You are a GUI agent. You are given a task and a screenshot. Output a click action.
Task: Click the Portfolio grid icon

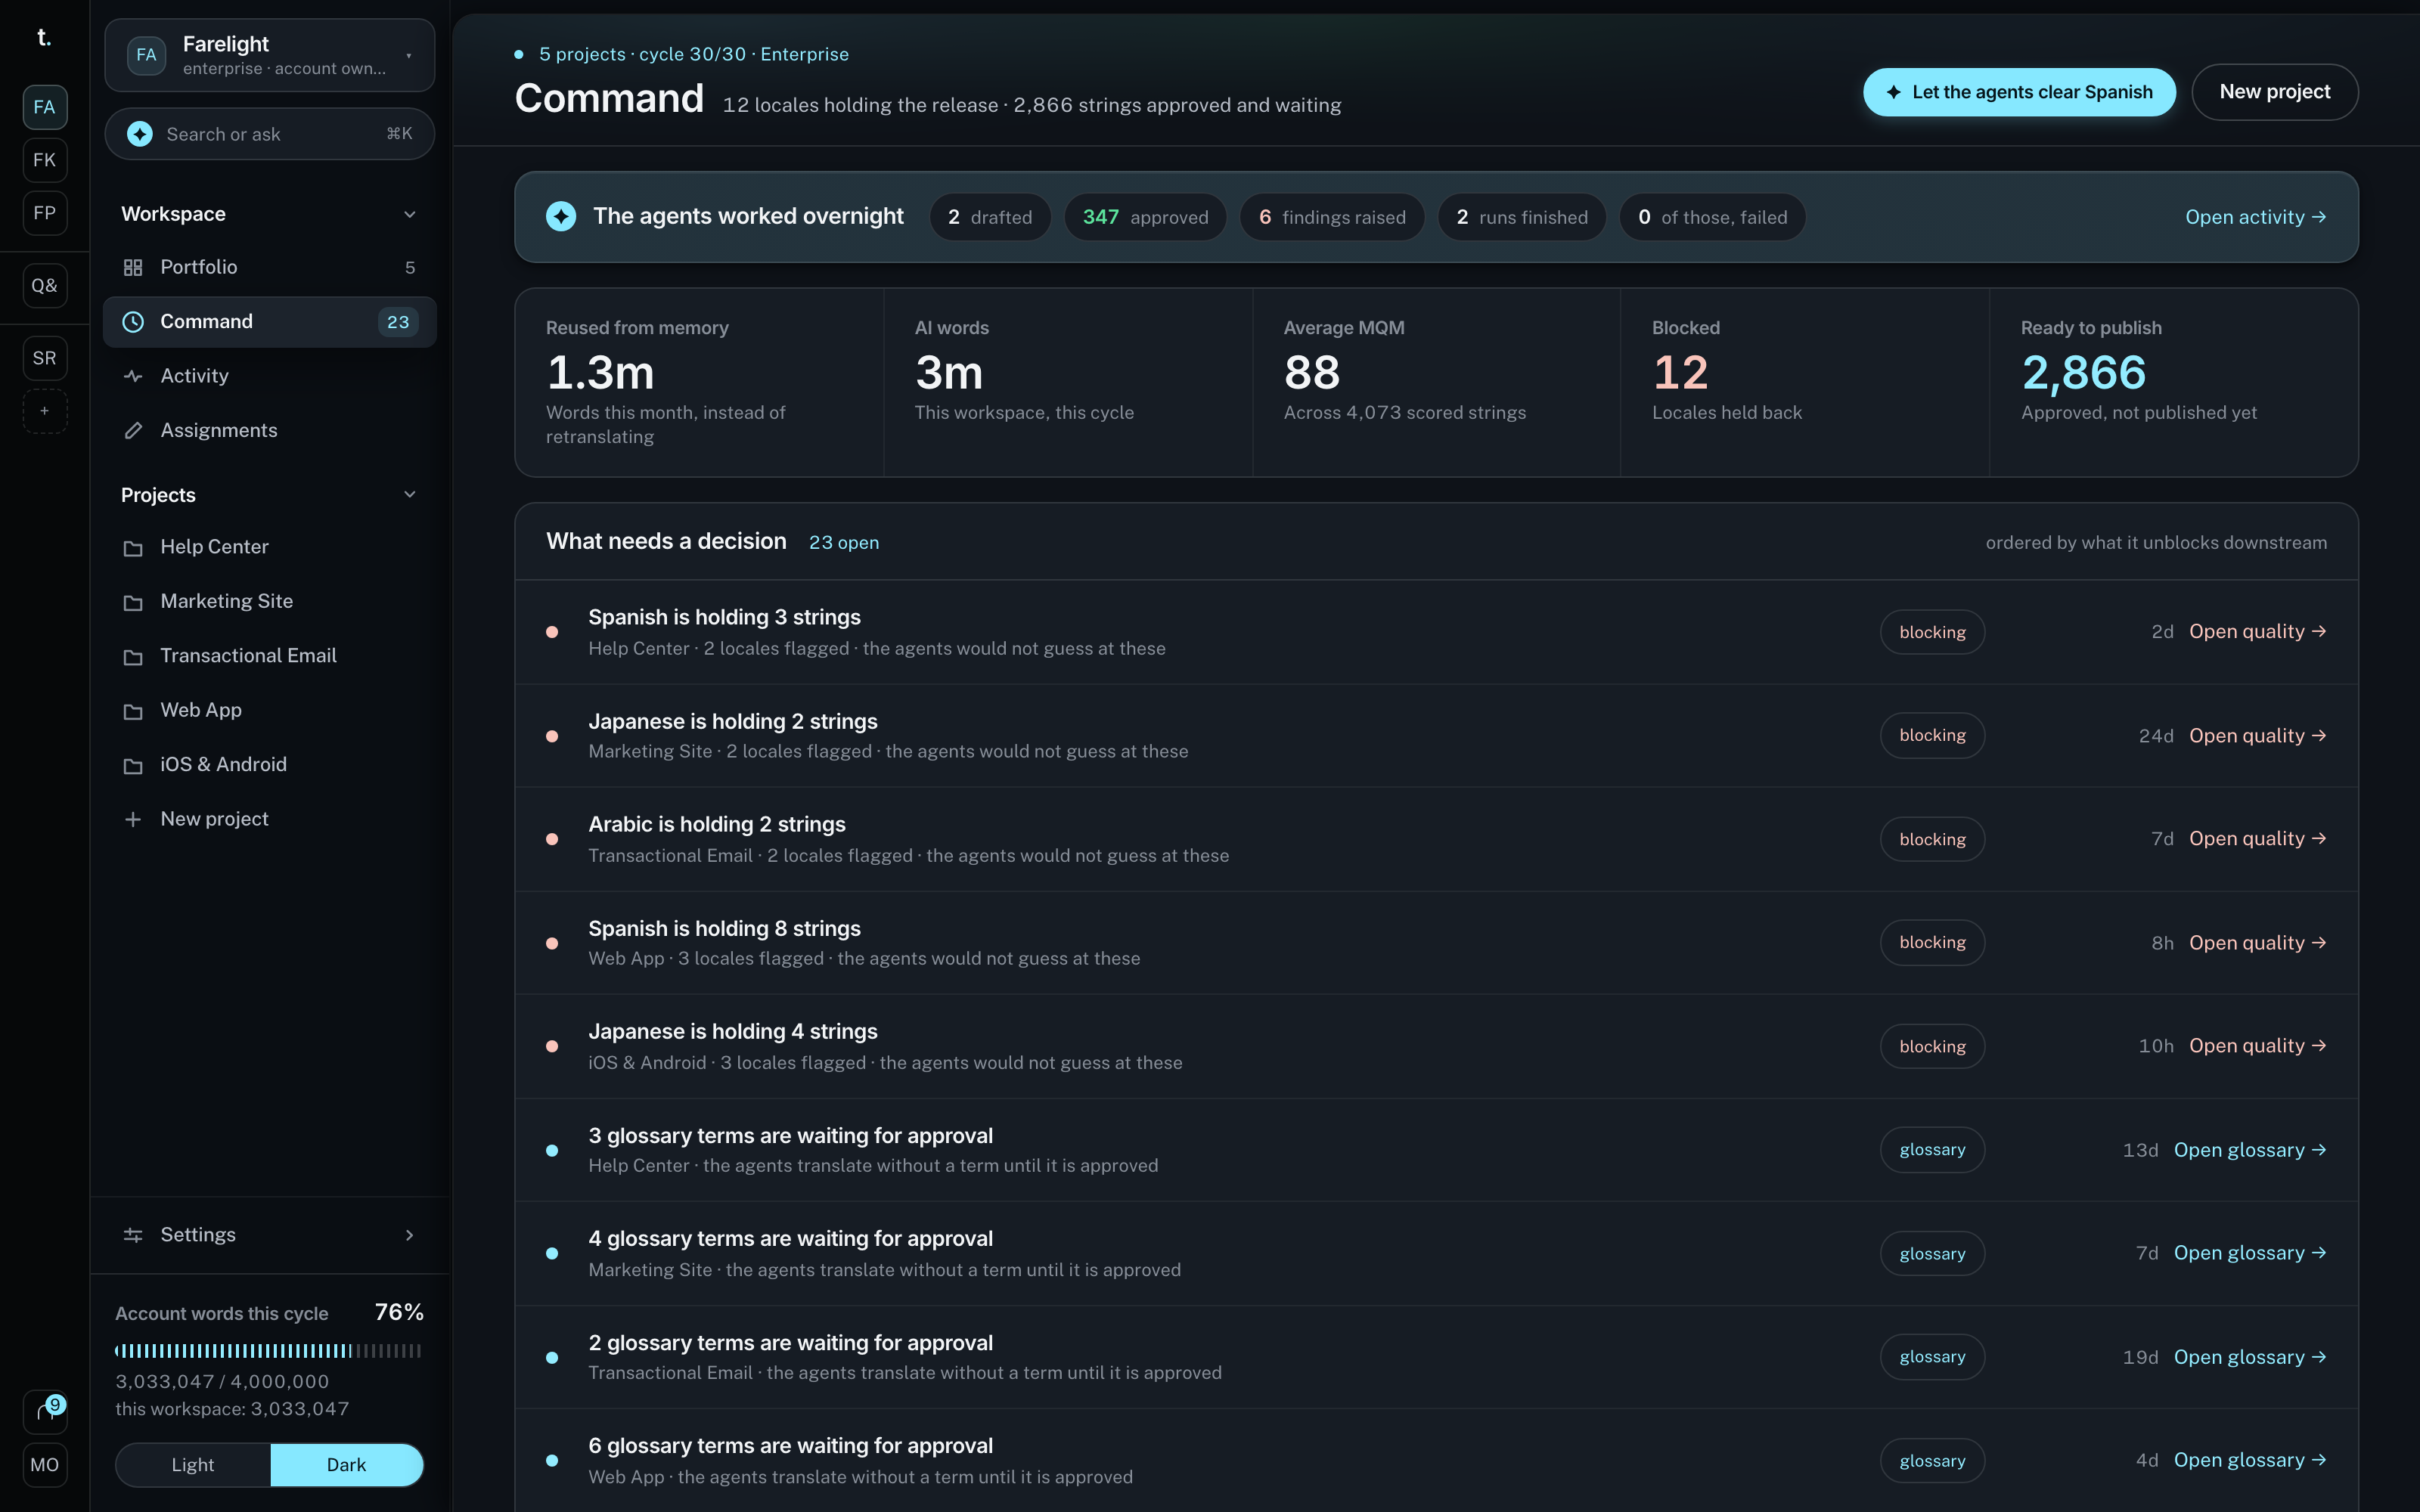[133, 267]
